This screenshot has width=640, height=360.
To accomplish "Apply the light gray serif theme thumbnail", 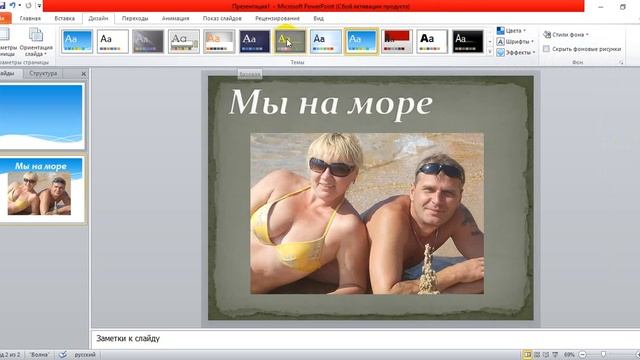I will click(x=184, y=41).
